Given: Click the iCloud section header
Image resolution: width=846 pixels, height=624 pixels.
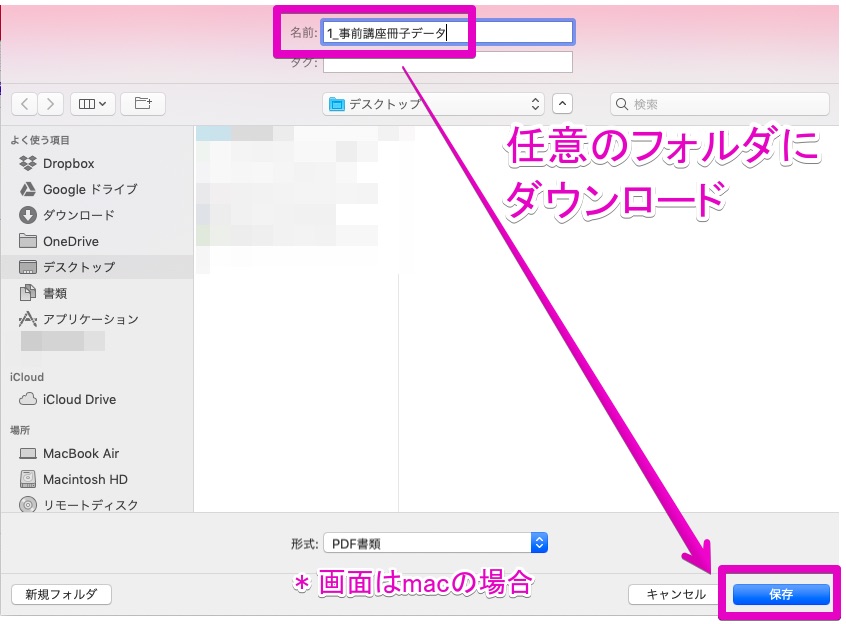Looking at the screenshot, I should click(x=27, y=377).
